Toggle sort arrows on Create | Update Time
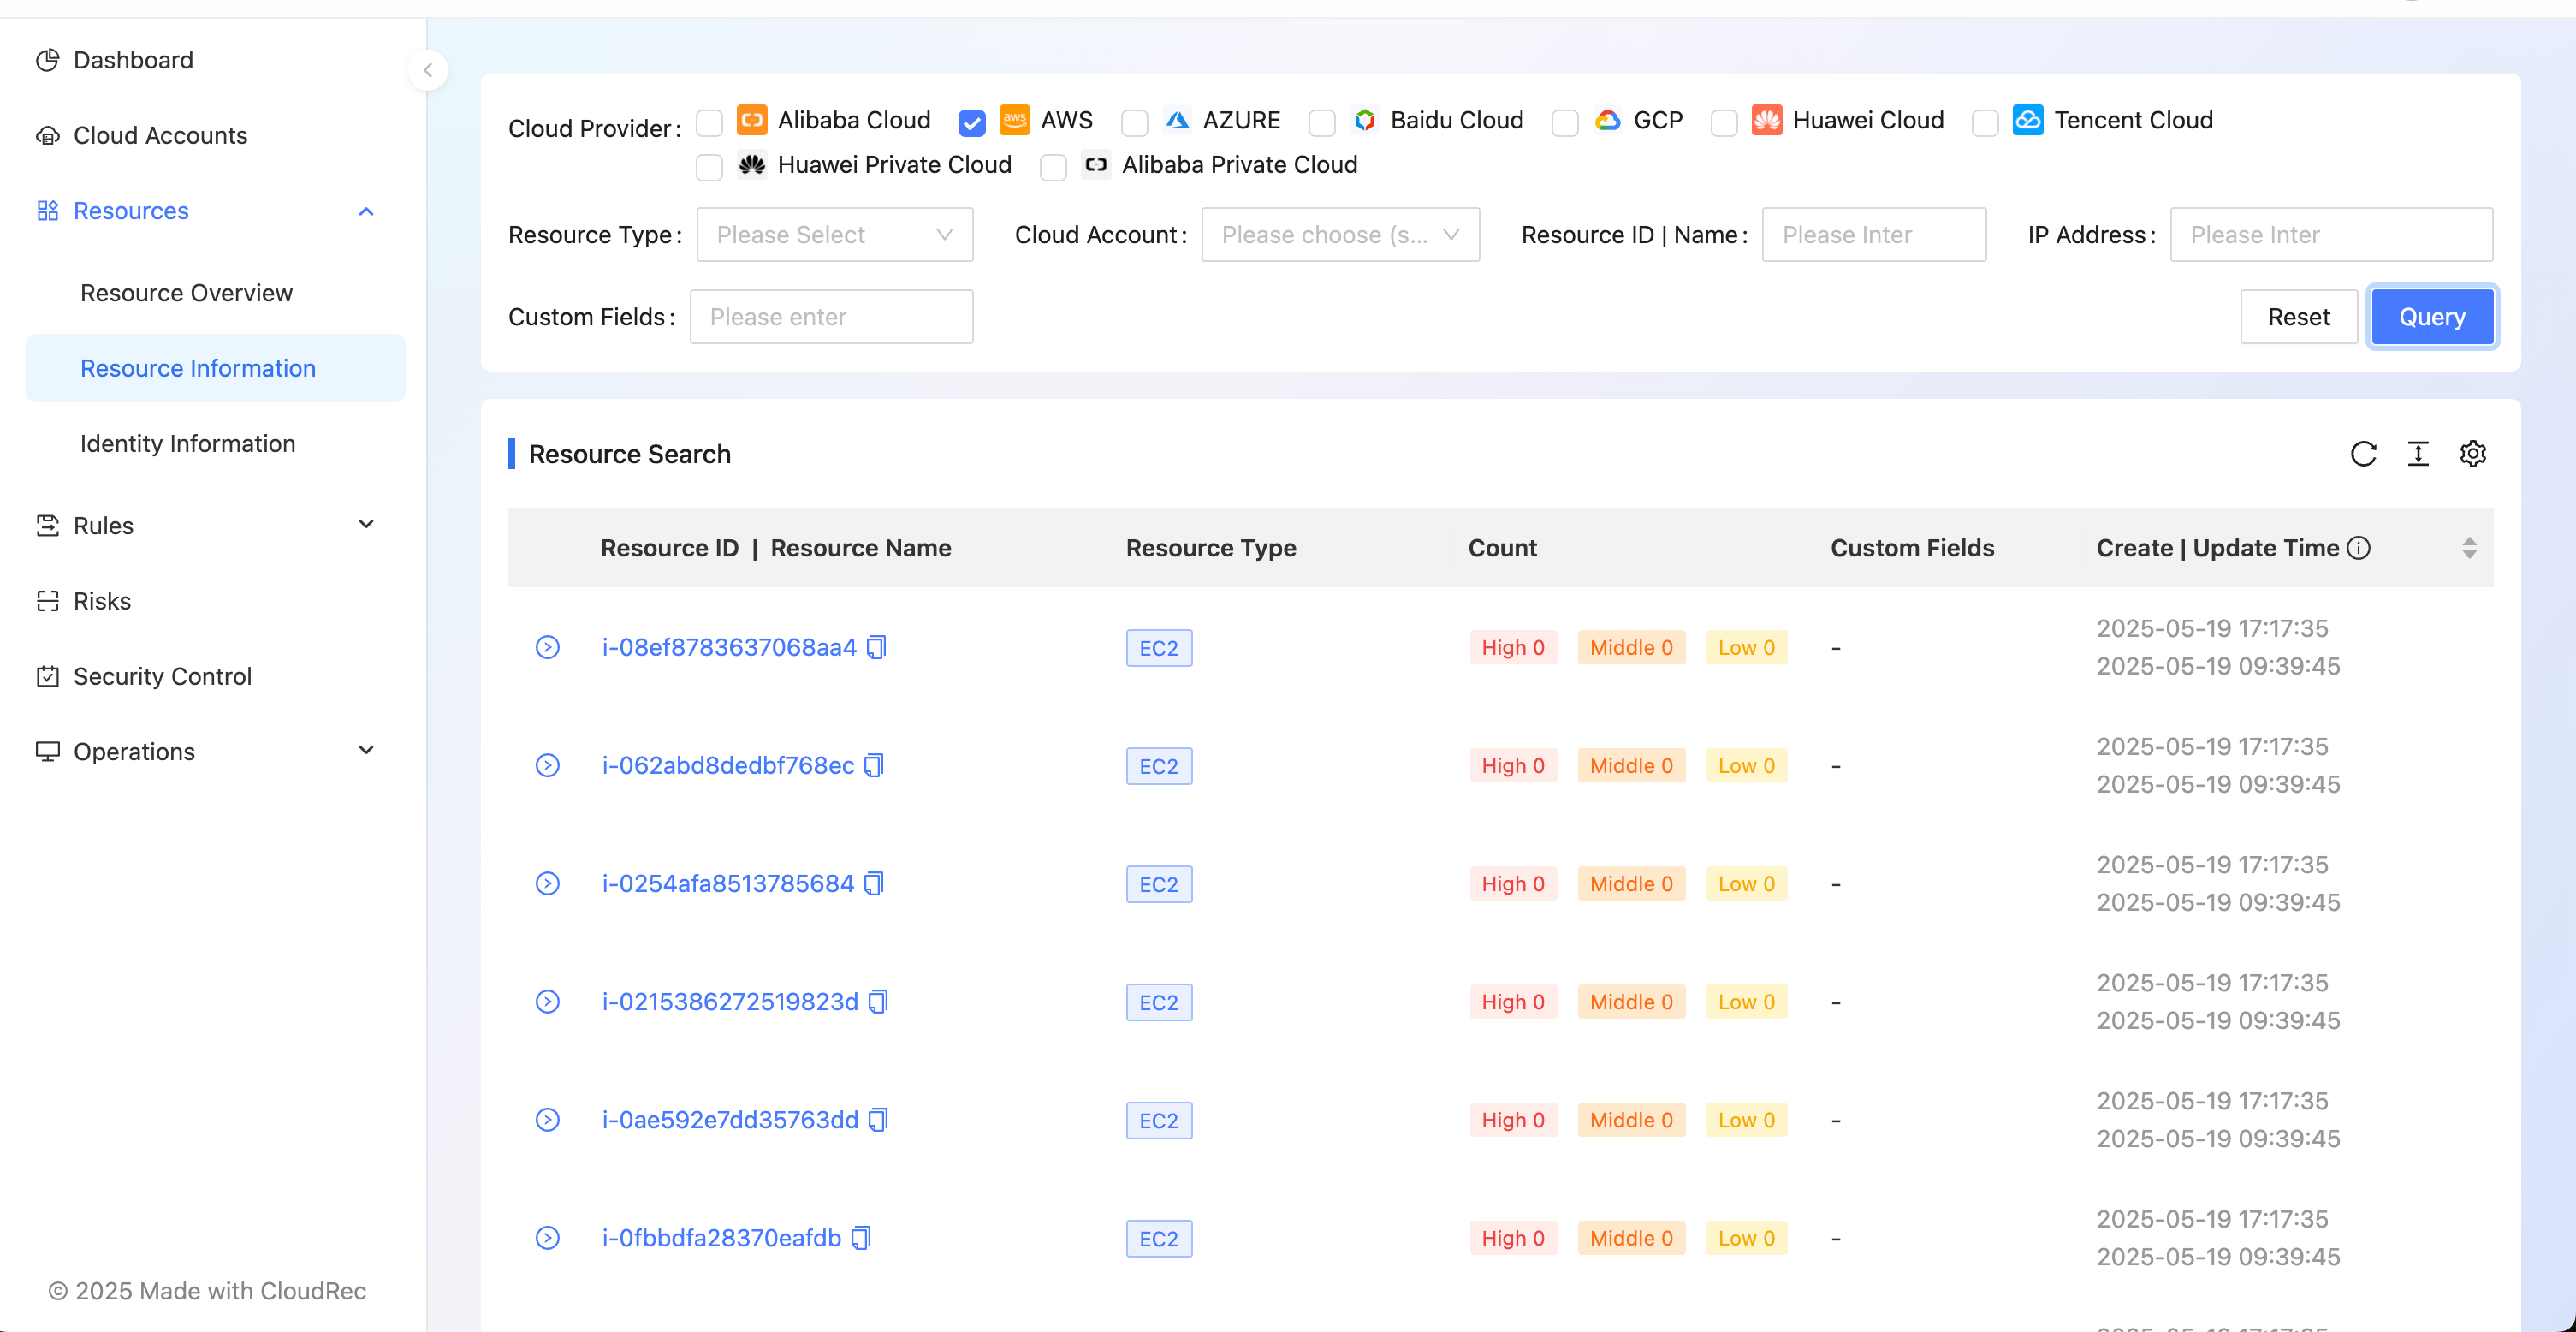The height and width of the screenshot is (1332, 2576). 2469,548
